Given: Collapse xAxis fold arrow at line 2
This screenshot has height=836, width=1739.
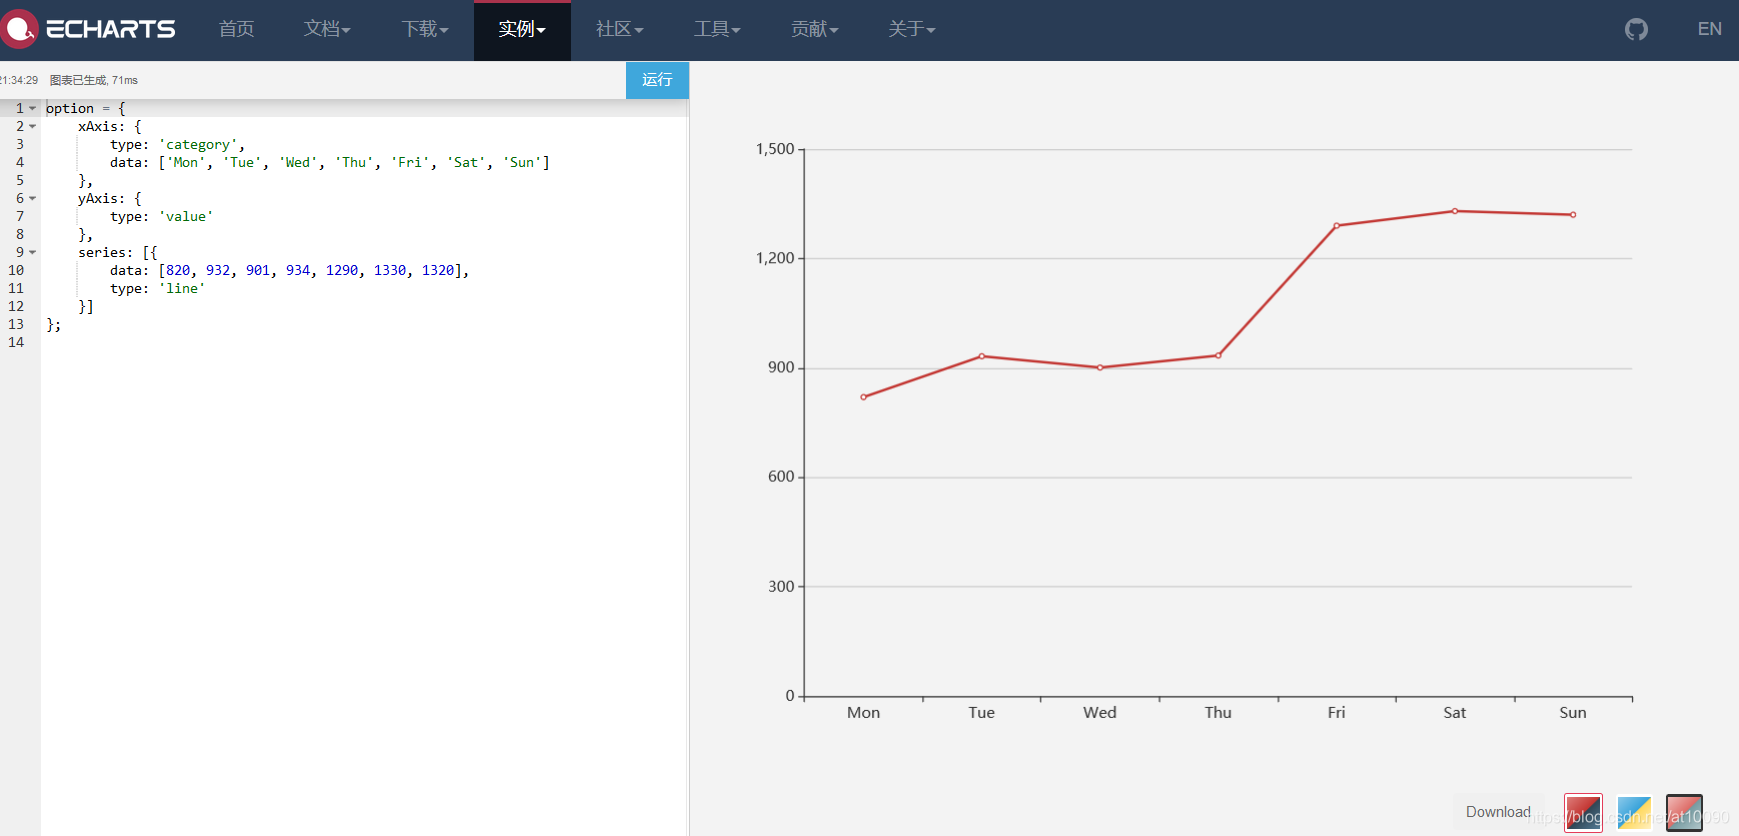Looking at the screenshot, I should click(33, 126).
